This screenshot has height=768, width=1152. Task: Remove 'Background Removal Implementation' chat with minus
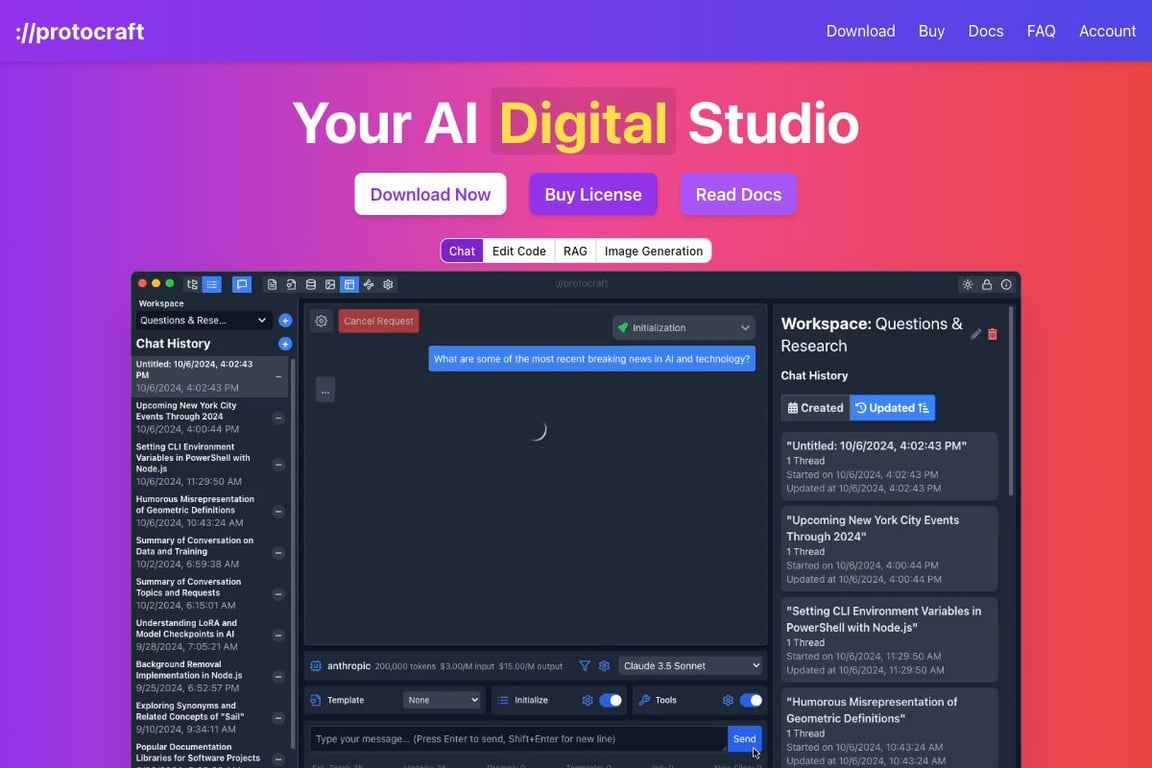(278, 677)
